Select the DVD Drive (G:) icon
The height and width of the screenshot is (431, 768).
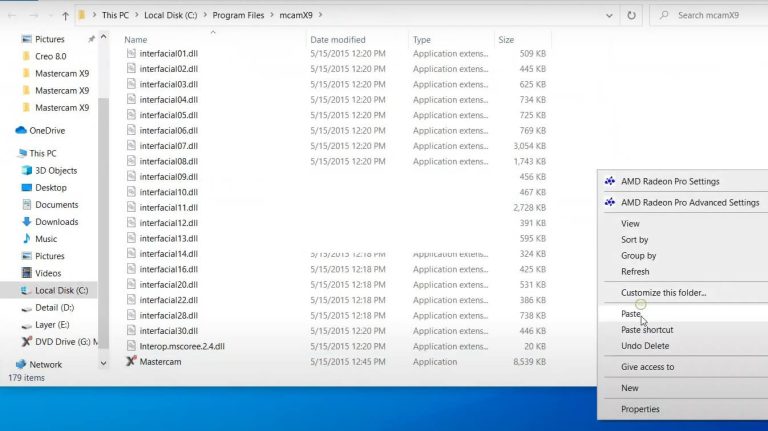coord(26,342)
